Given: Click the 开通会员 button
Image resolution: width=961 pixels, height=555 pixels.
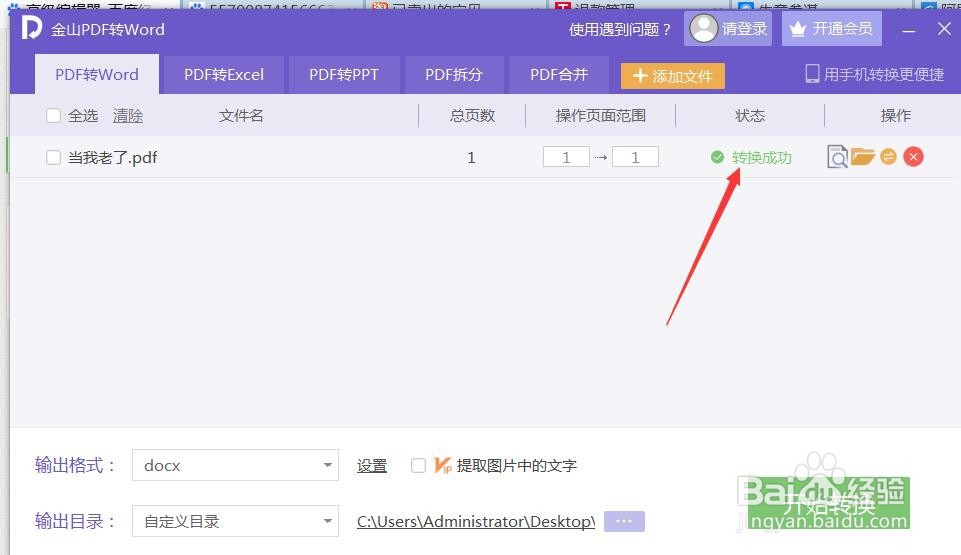Looking at the screenshot, I should [832, 28].
